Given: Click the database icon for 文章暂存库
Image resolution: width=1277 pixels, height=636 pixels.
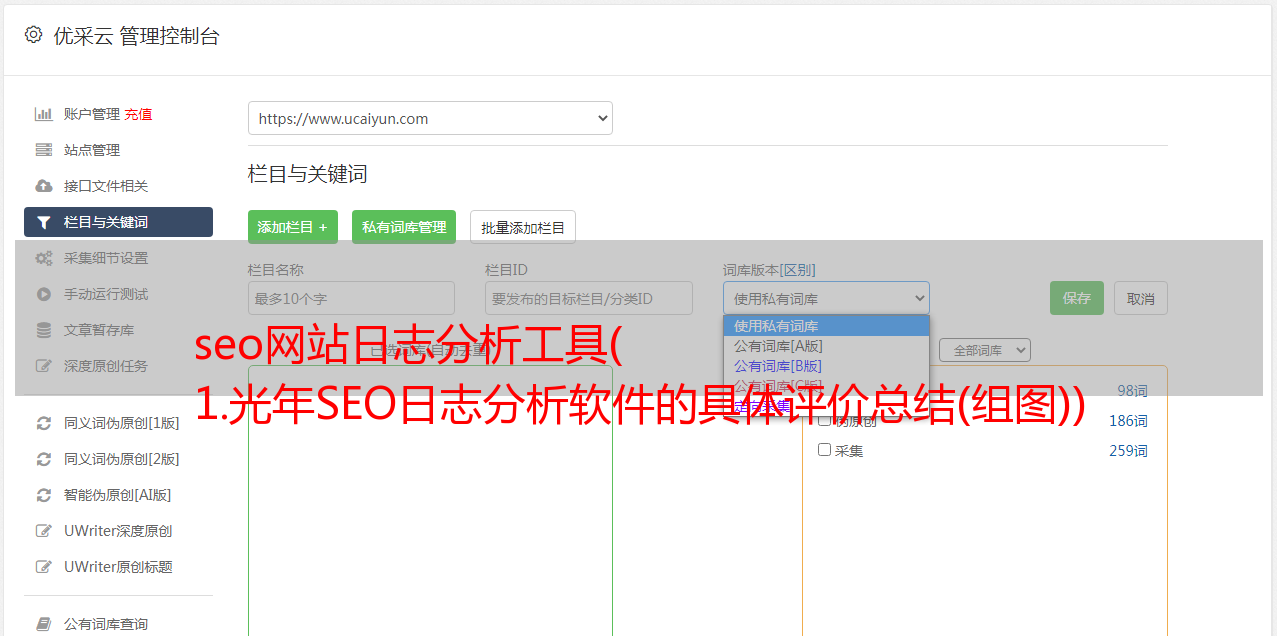Looking at the screenshot, I should point(44,330).
